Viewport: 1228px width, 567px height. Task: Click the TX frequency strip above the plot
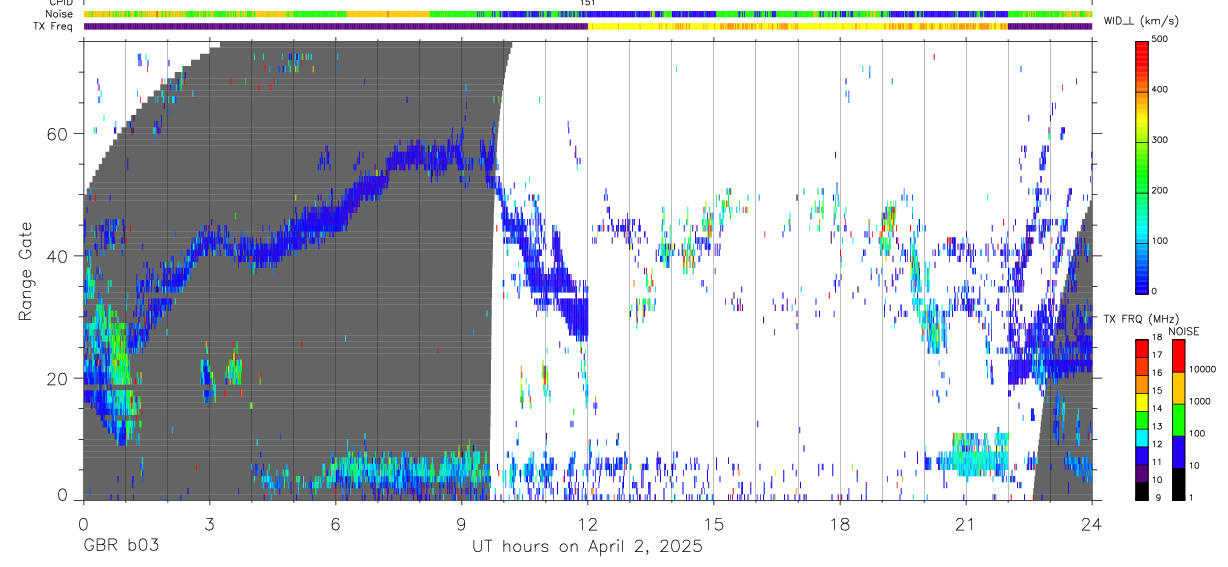[587, 26]
